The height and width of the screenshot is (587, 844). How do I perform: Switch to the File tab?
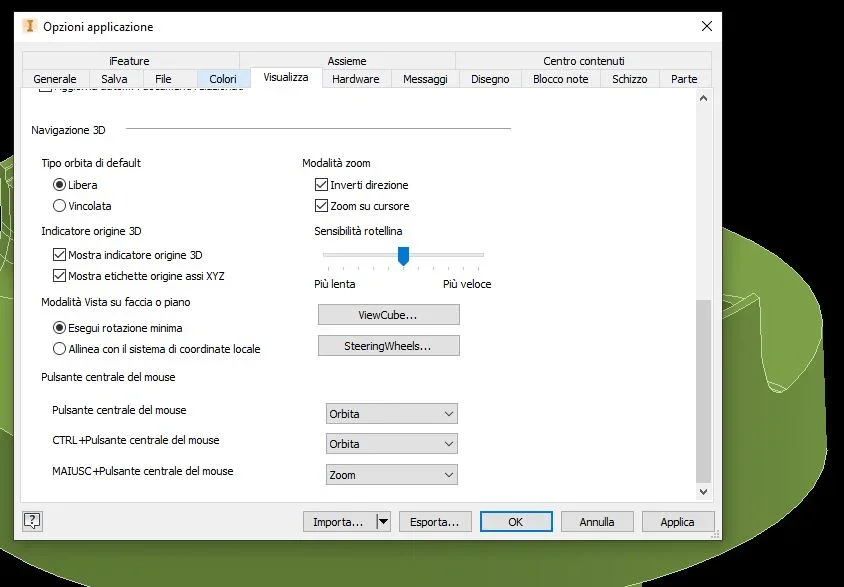pyautogui.click(x=163, y=79)
